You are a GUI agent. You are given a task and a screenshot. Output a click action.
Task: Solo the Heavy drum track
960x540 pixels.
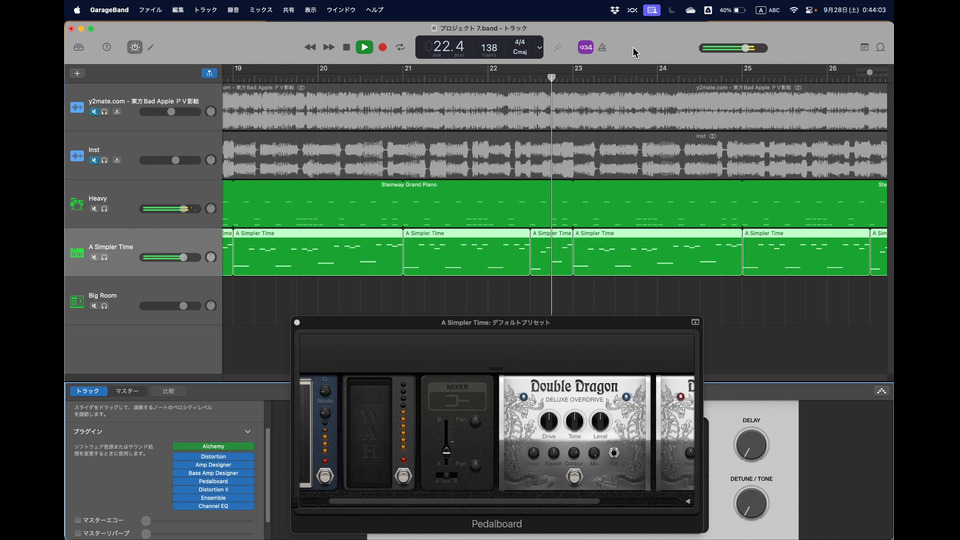coord(105,209)
